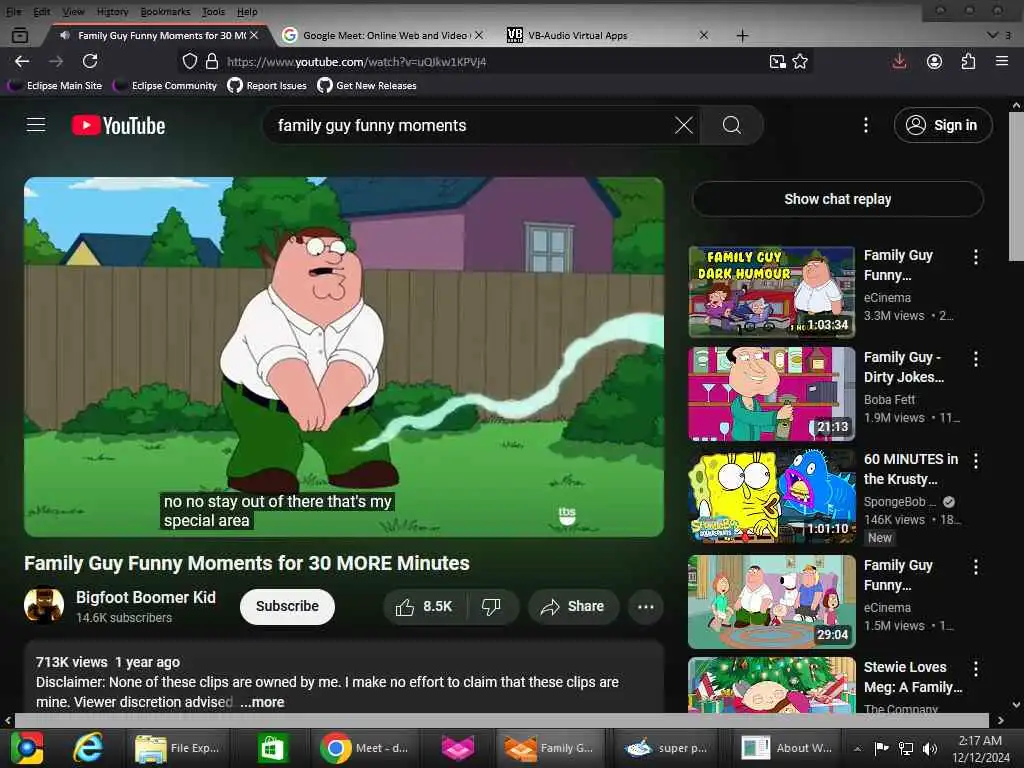Open more actions ellipsis under video
The width and height of the screenshot is (1024, 768).
(645, 607)
